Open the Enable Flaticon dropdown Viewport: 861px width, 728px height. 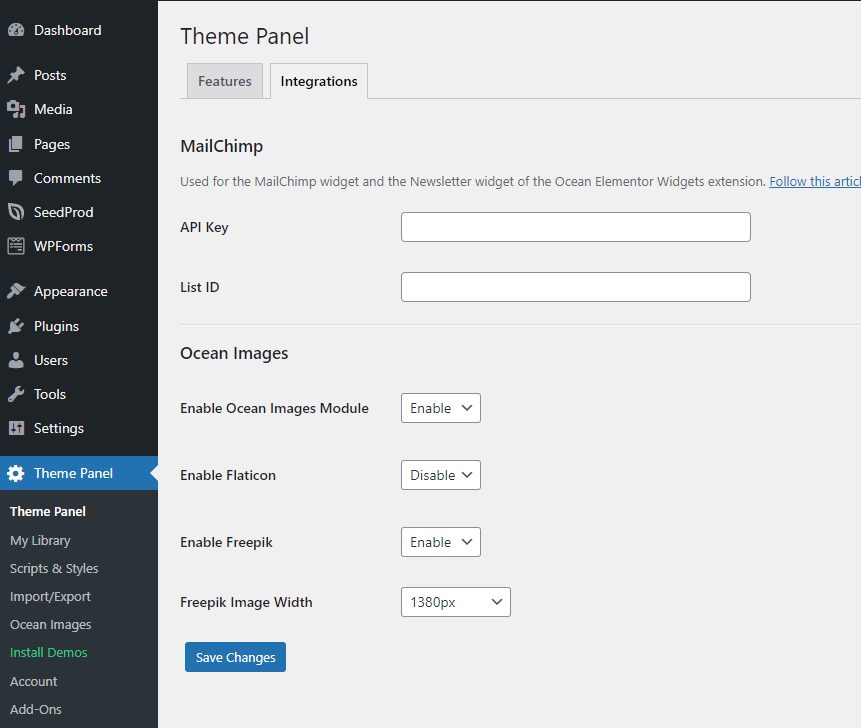441,475
